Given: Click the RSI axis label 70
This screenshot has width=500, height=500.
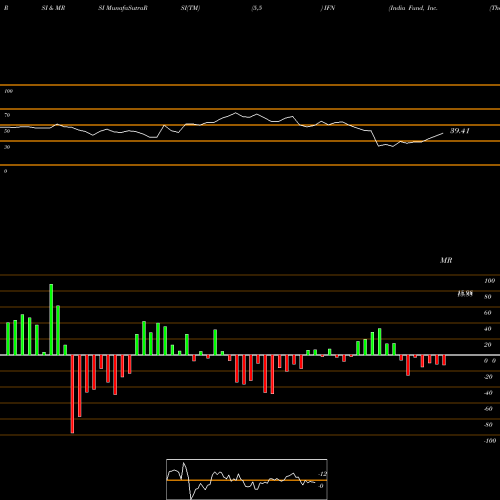Looking at the screenshot, I should 7,115.
